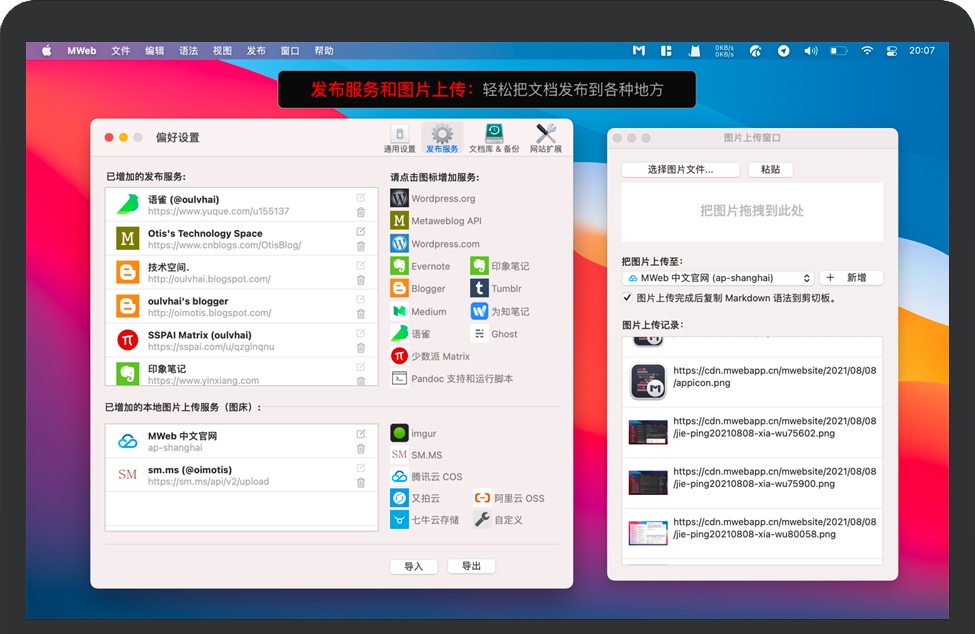Edit the 语雀 publishing service settings
Screen dimensions: 975x634
pos(359,199)
